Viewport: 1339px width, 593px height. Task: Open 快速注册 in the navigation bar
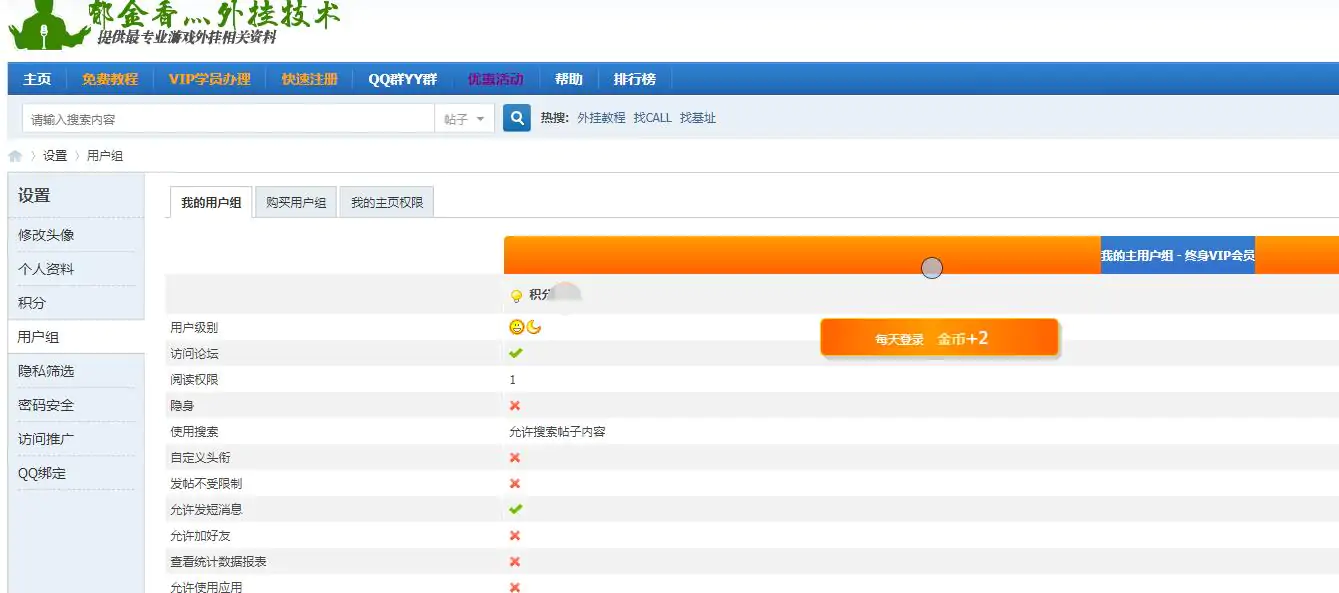tap(310, 79)
